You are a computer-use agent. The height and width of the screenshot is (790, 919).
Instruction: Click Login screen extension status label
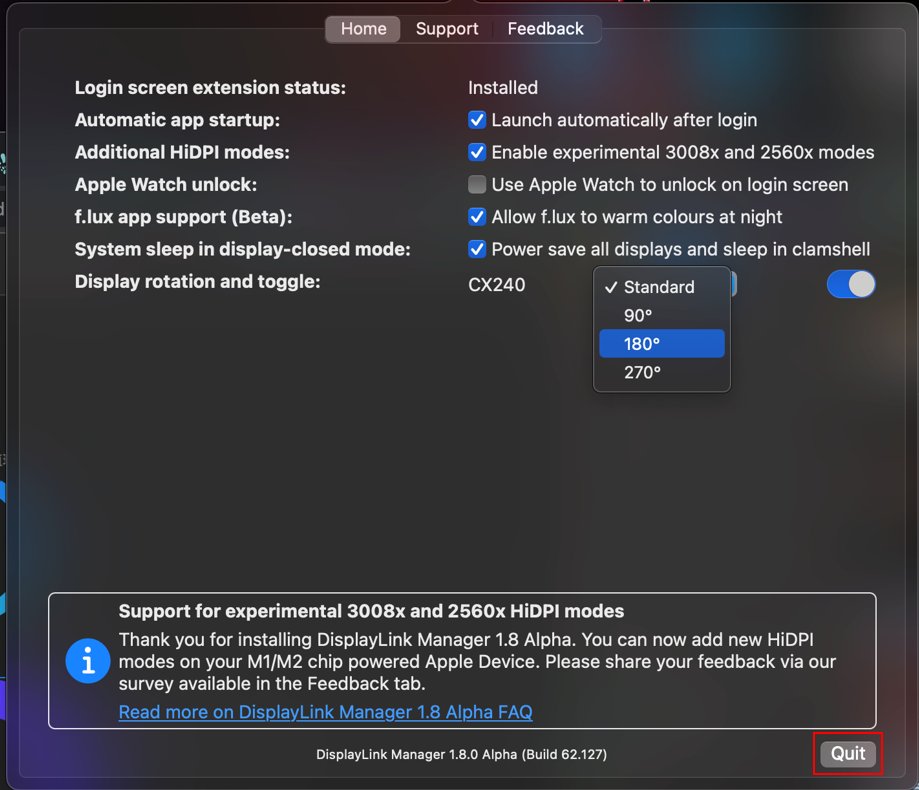tap(210, 88)
